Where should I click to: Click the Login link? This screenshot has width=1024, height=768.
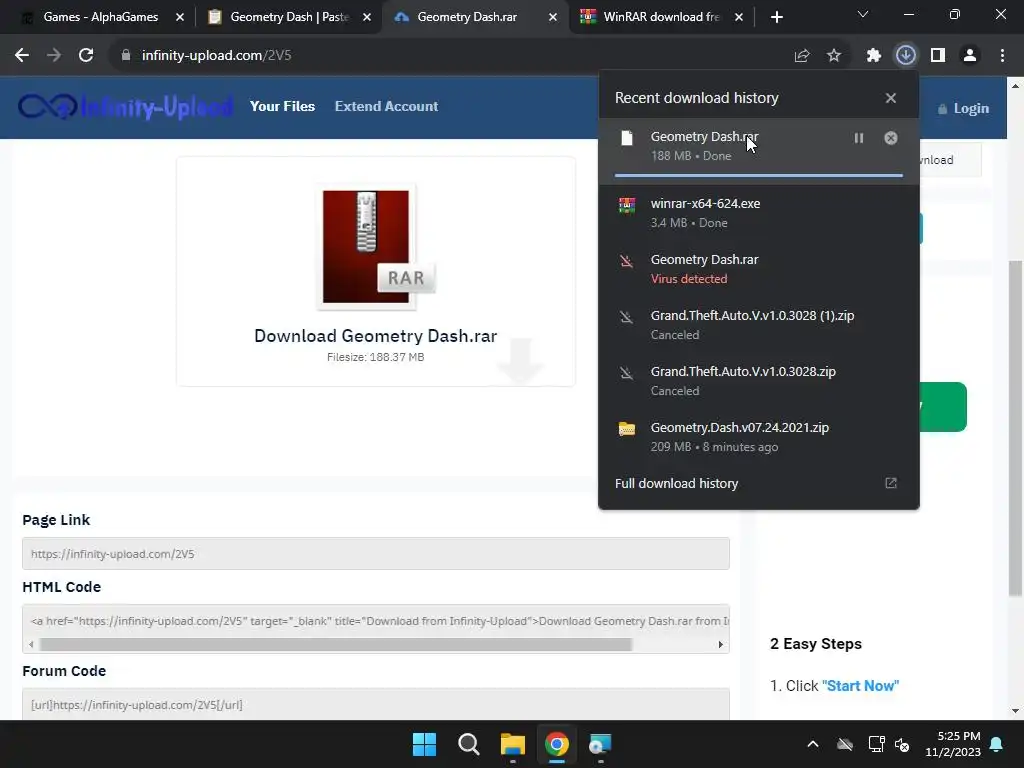point(963,108)
